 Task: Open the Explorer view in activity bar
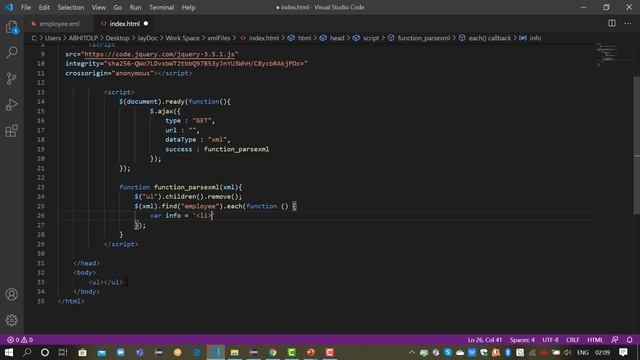[x=11, y=27]
